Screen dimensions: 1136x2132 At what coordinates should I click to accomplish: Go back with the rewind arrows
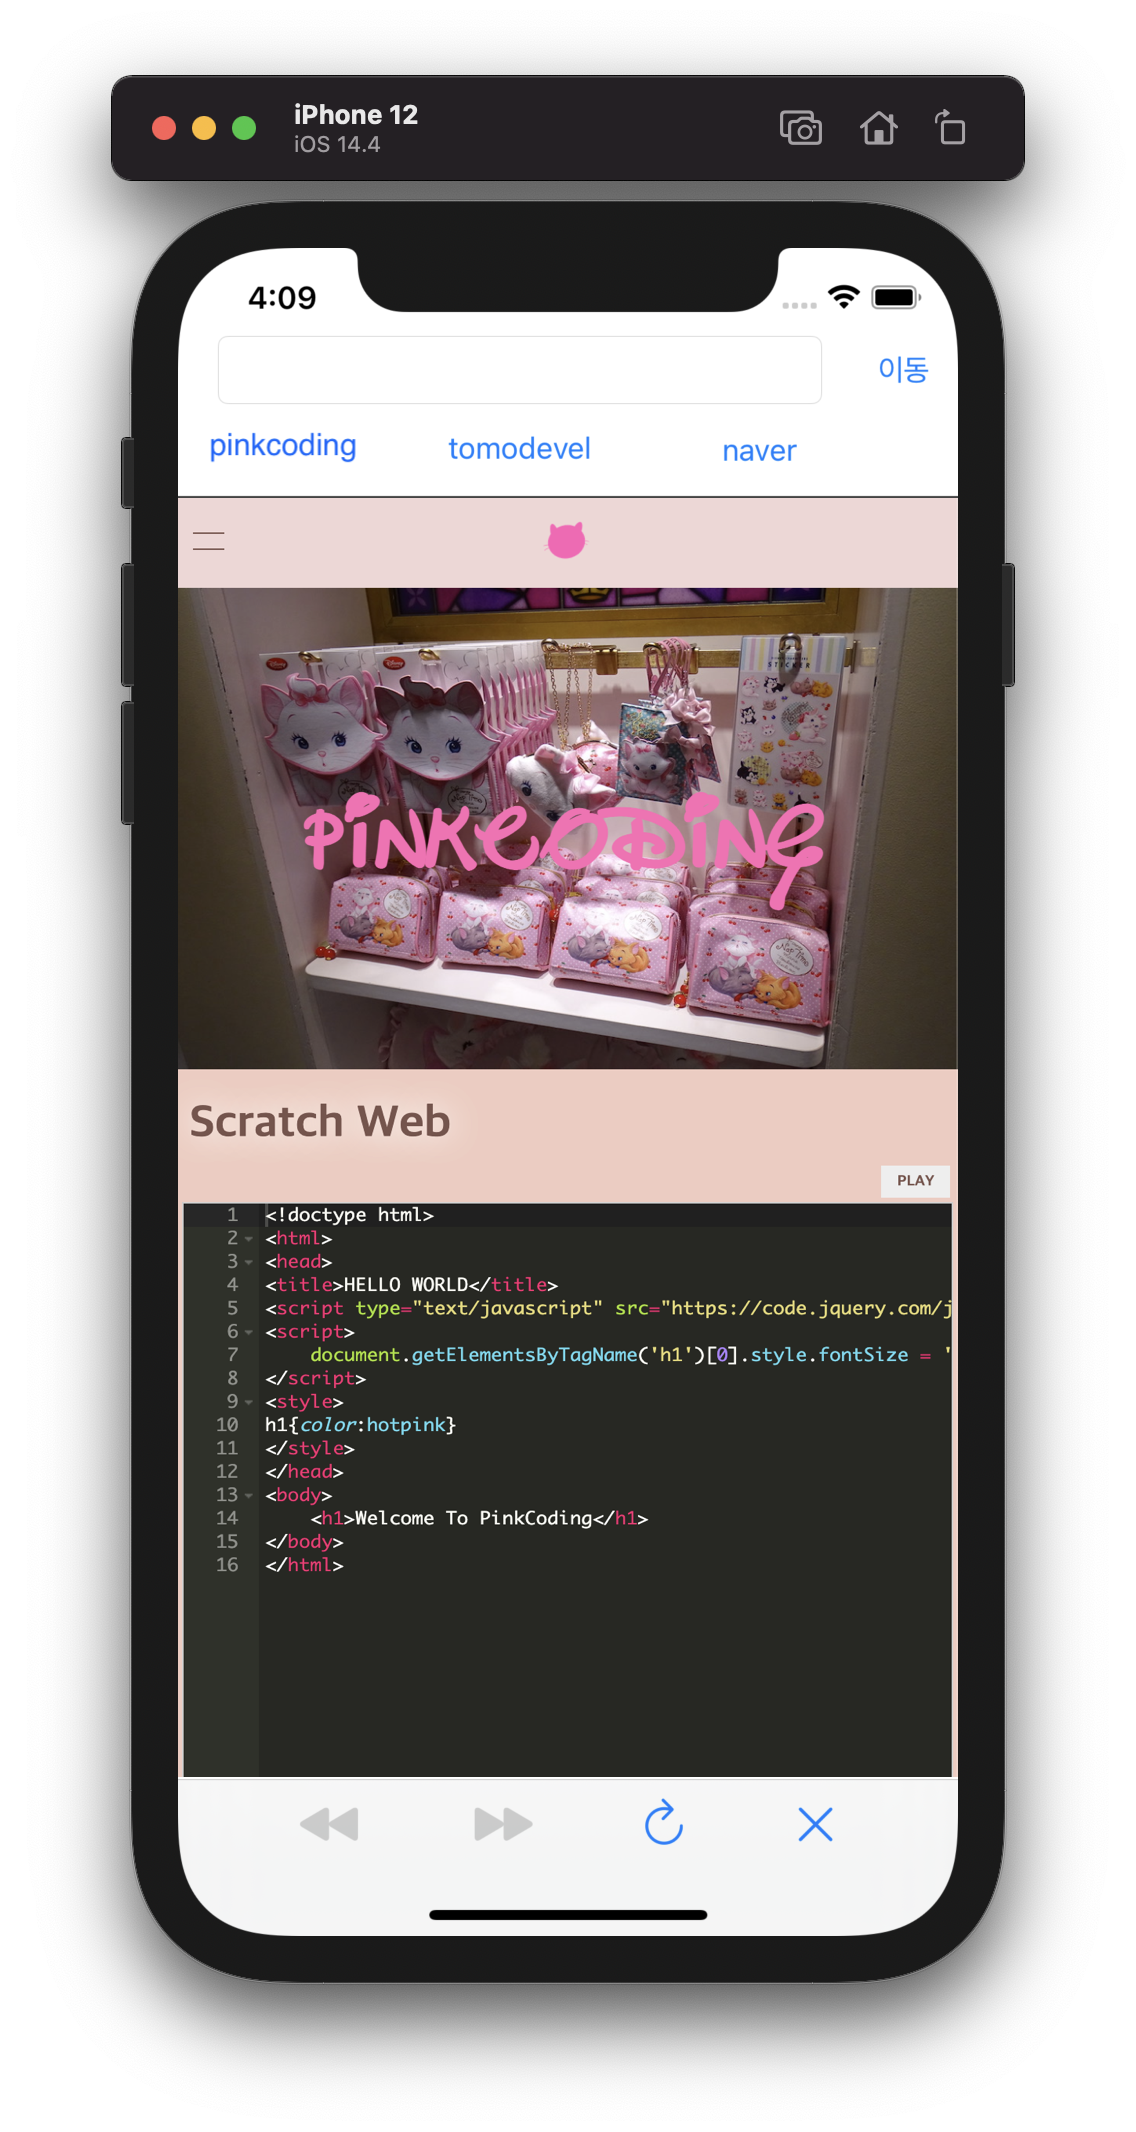click(x=329, y=1824)
